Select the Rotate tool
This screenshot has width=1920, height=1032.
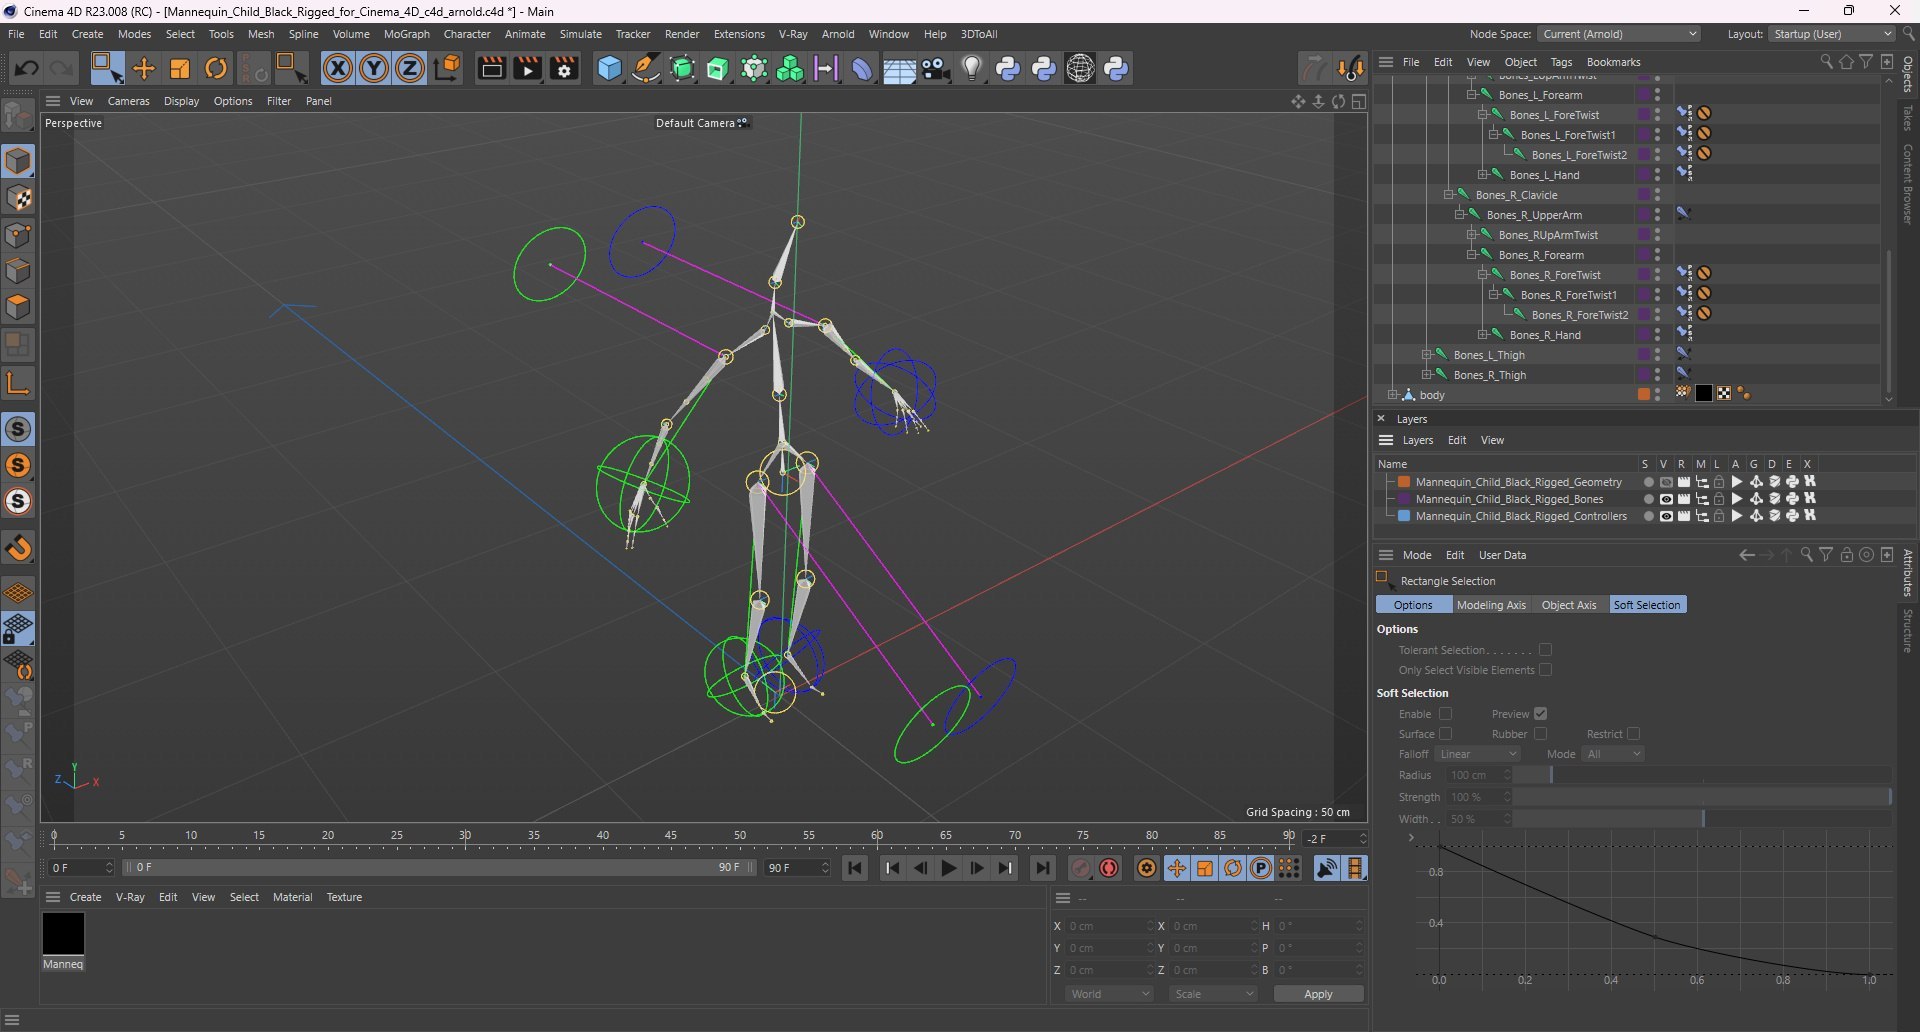(x=216, y=68)
